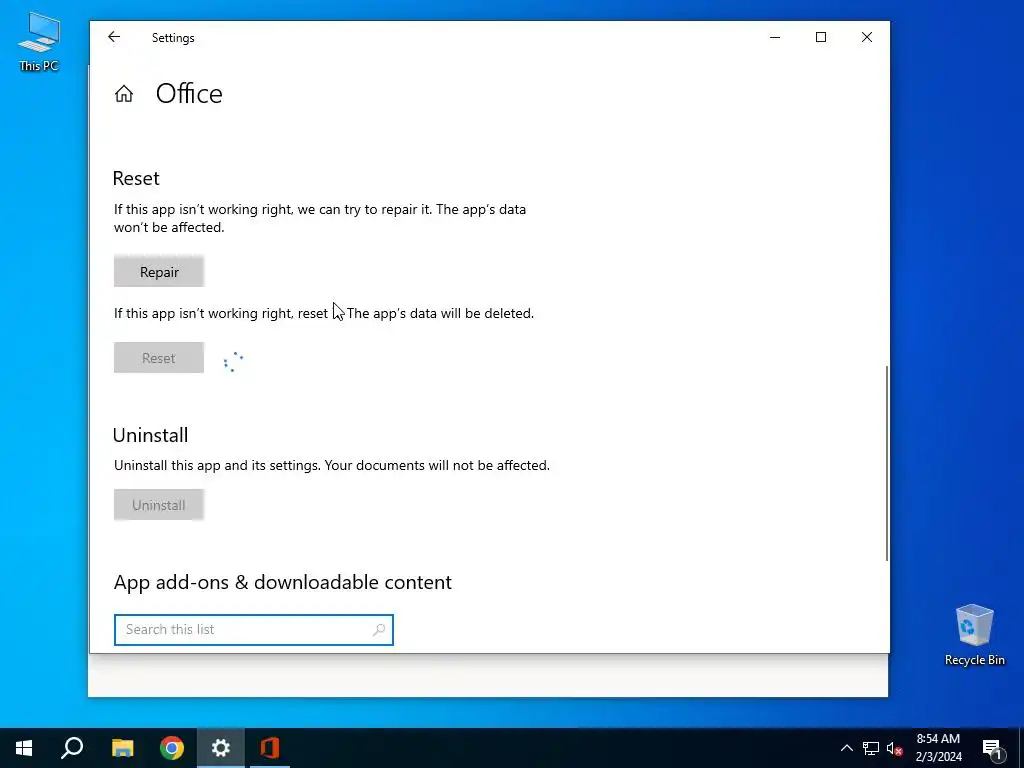1024x768 pixels.
Task: Click App add-ons & downloadable content heading
Action: coord(283,582)
